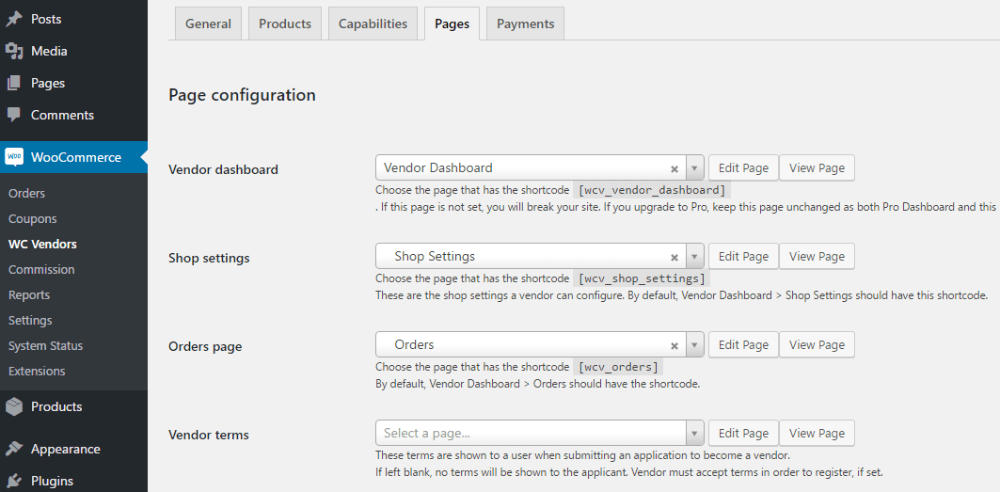Expand the Vendor dashboard page dropdown arrow
Viewport: 1000px width, 492px height.
(x=695, y=169)
